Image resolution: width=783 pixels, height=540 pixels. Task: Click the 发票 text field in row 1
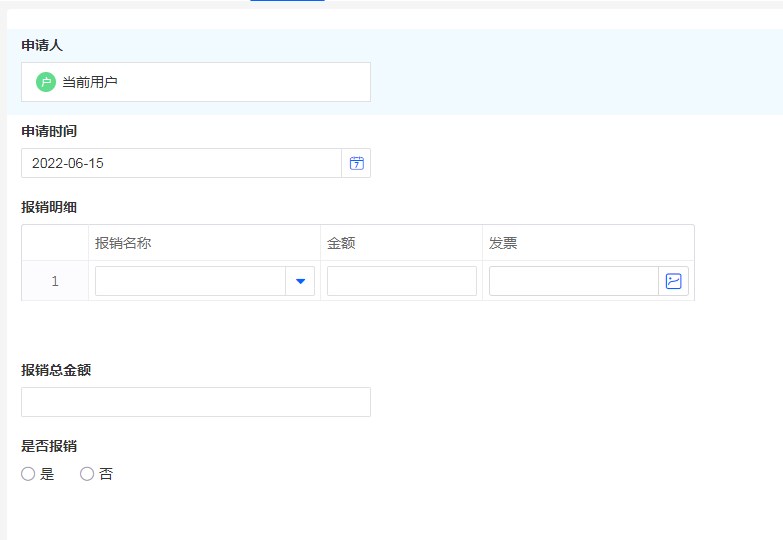click(573, 282)
